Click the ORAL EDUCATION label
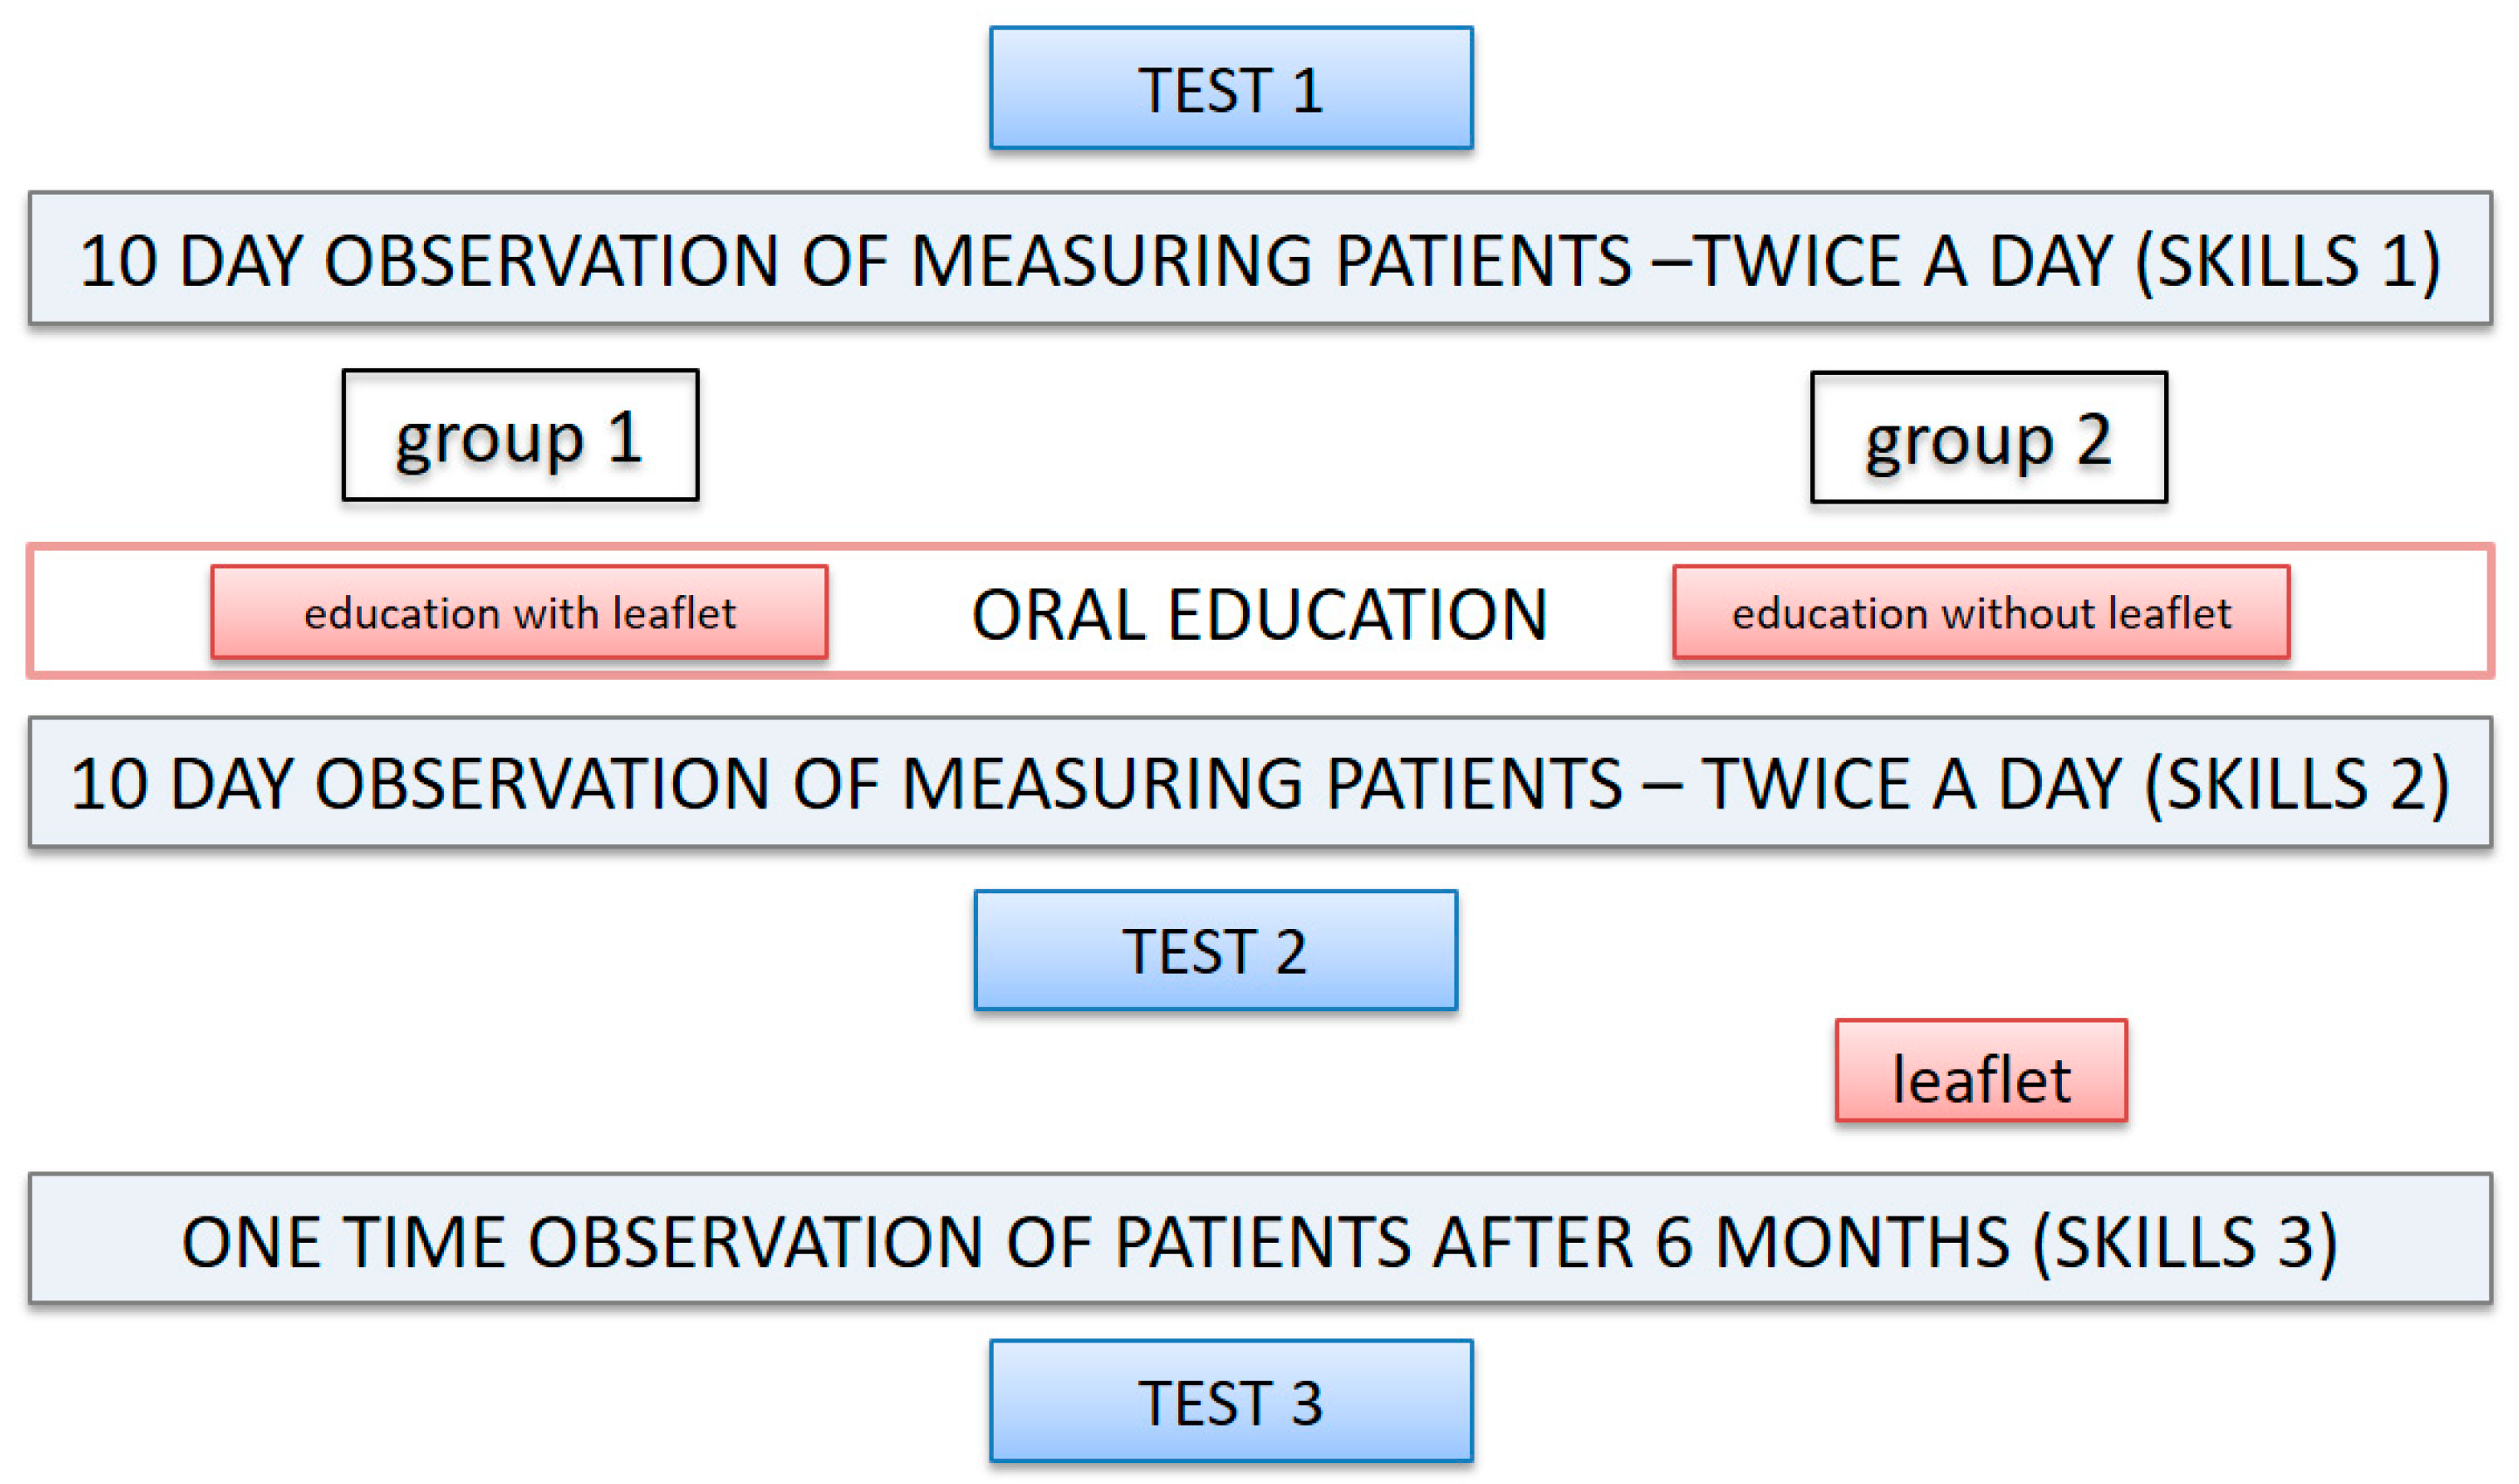 [1259, 614]
